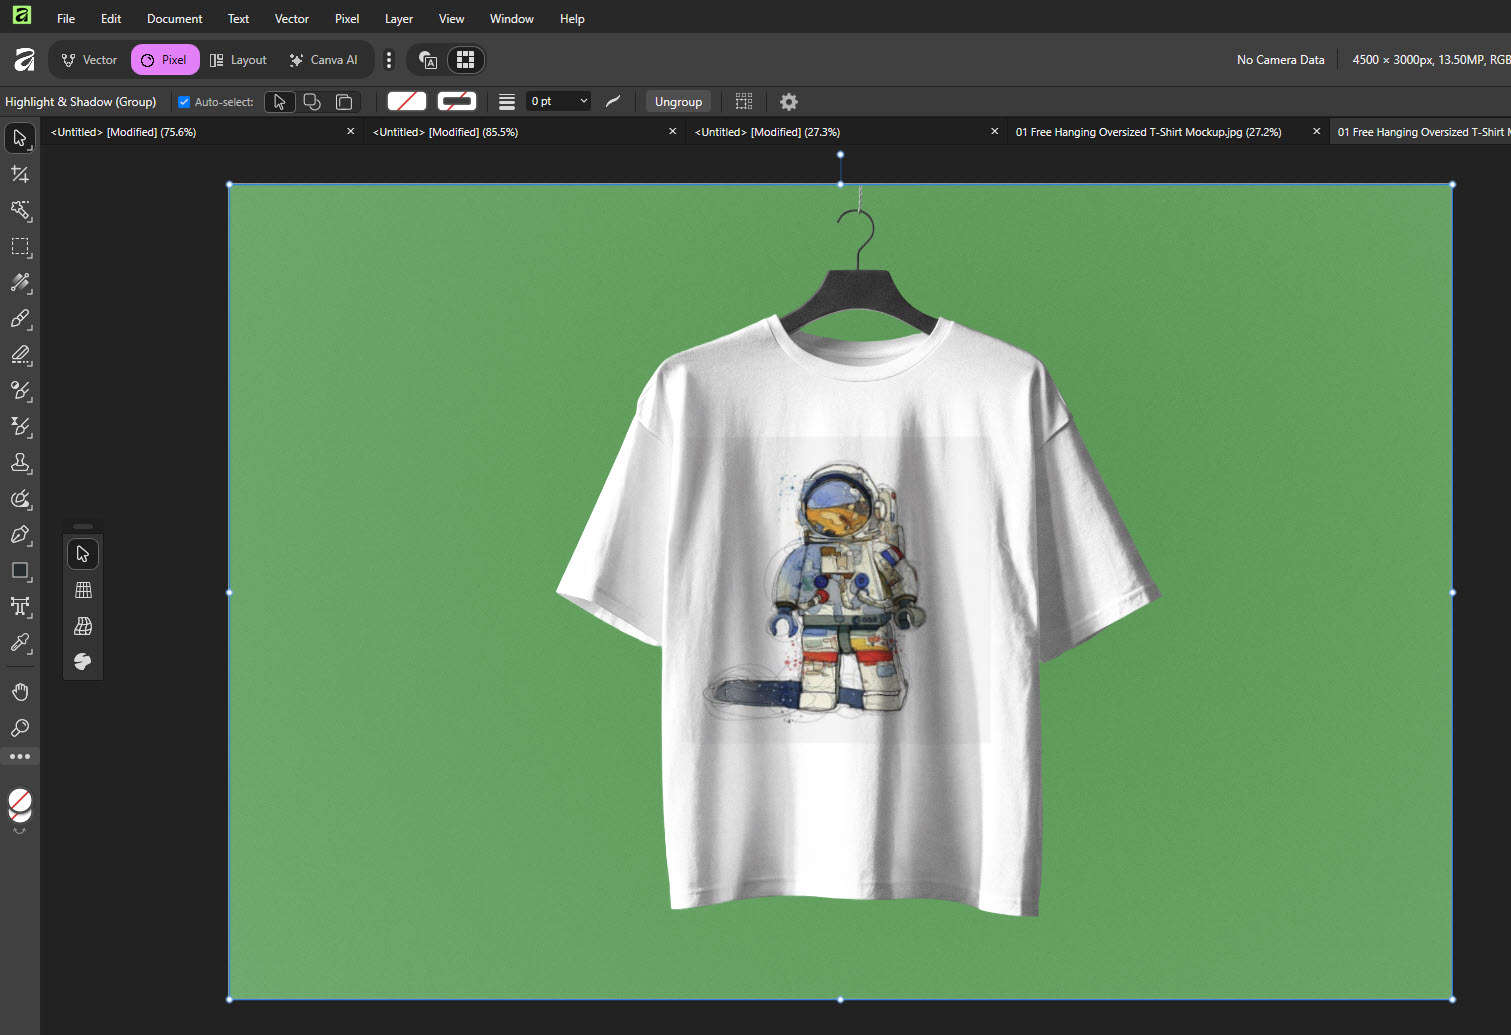The height and width of the screenshot is (1035, 1511).
Task: Switch to the Layout persona
Action: click(x=237, y=59)
